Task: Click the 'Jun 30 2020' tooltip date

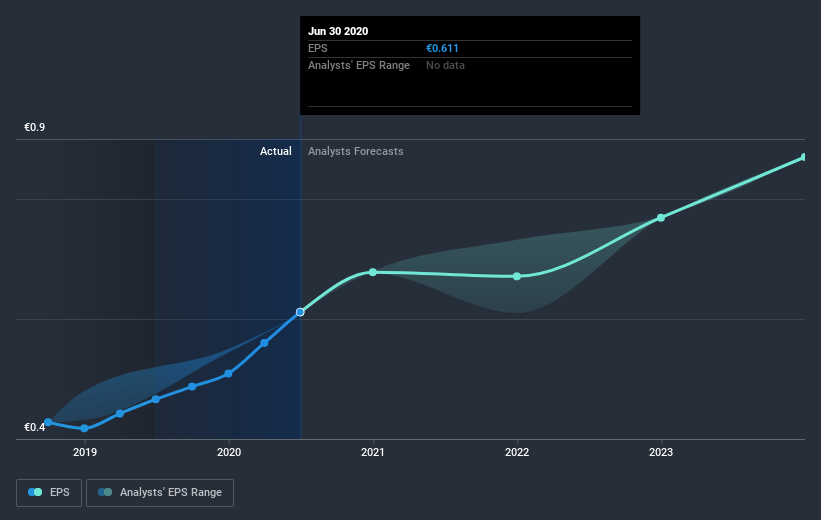Action: point(338,31)
